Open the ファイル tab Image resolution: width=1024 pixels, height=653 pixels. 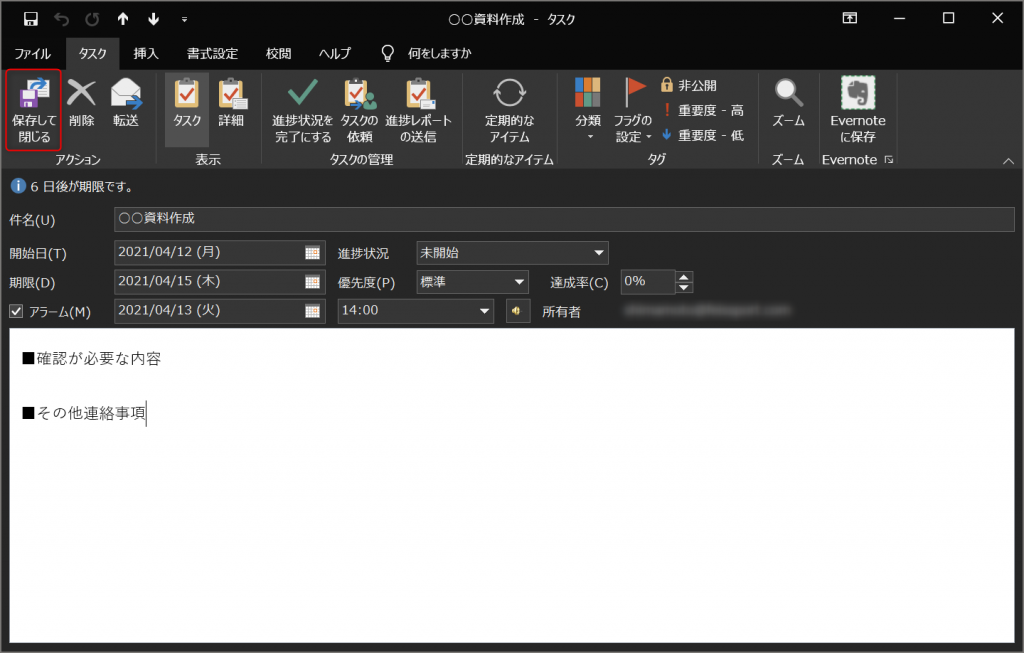click(33, 54)
